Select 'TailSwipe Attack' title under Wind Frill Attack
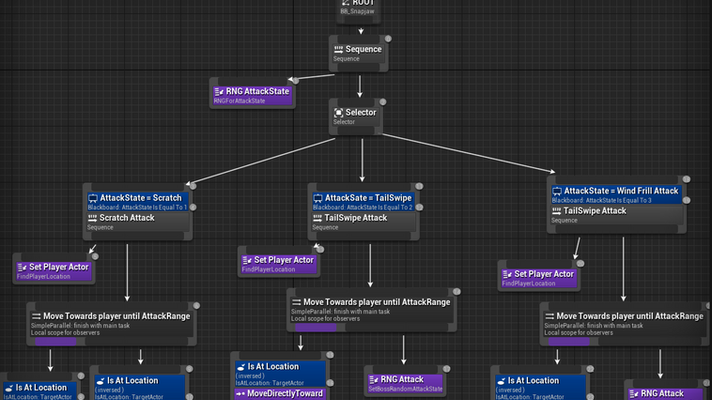This screenshot has height=400, width=712. [594, 211]
